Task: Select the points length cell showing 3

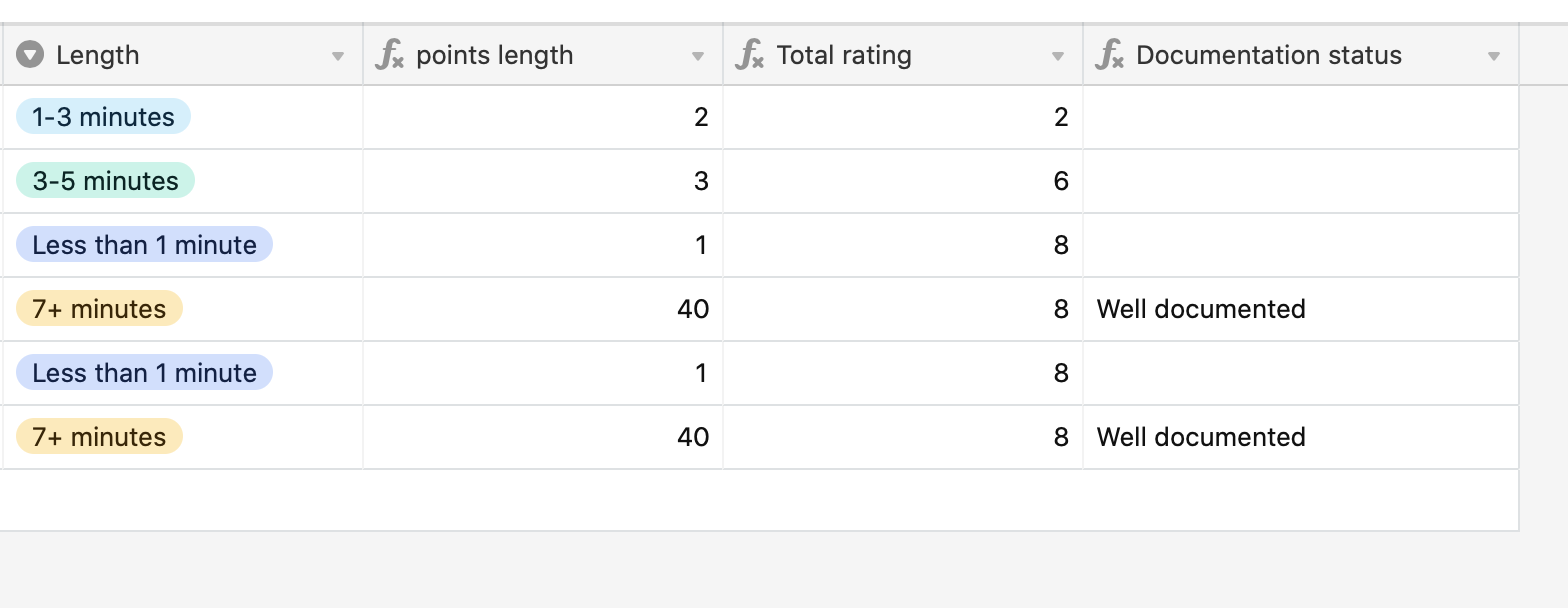Action: click(x=543, y=181)
